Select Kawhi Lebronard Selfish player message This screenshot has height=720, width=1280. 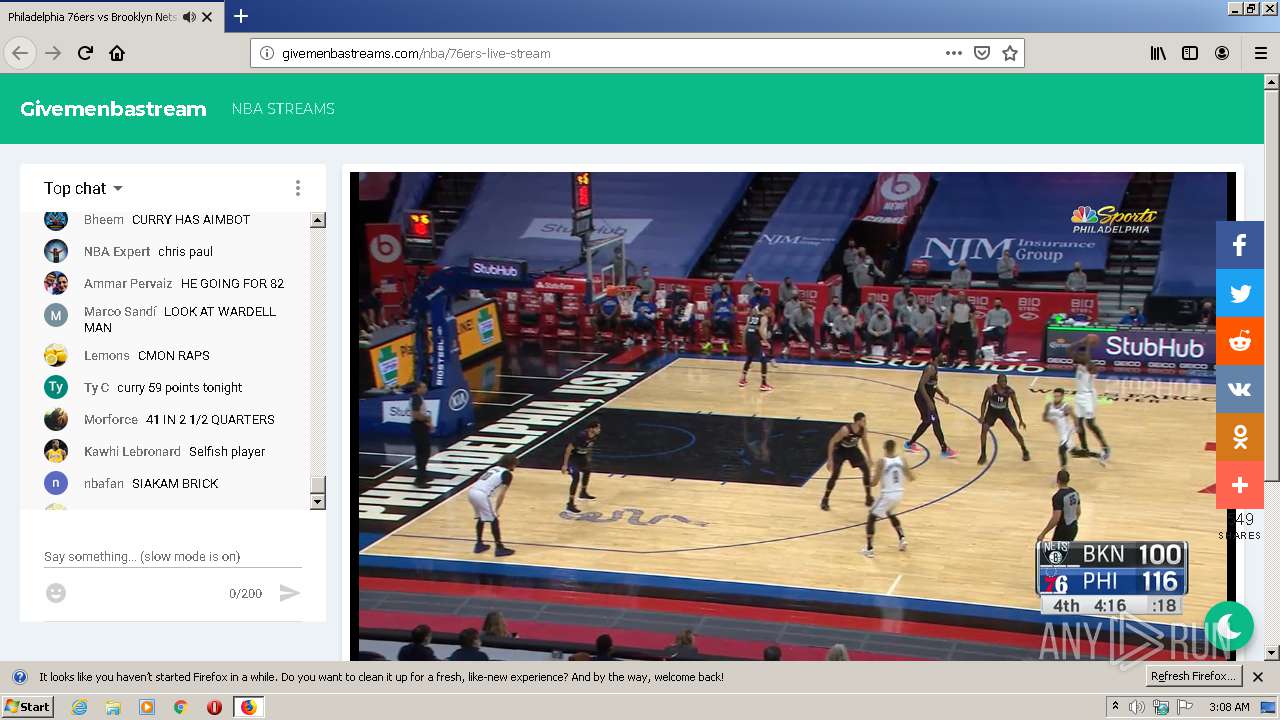[227, 451]
